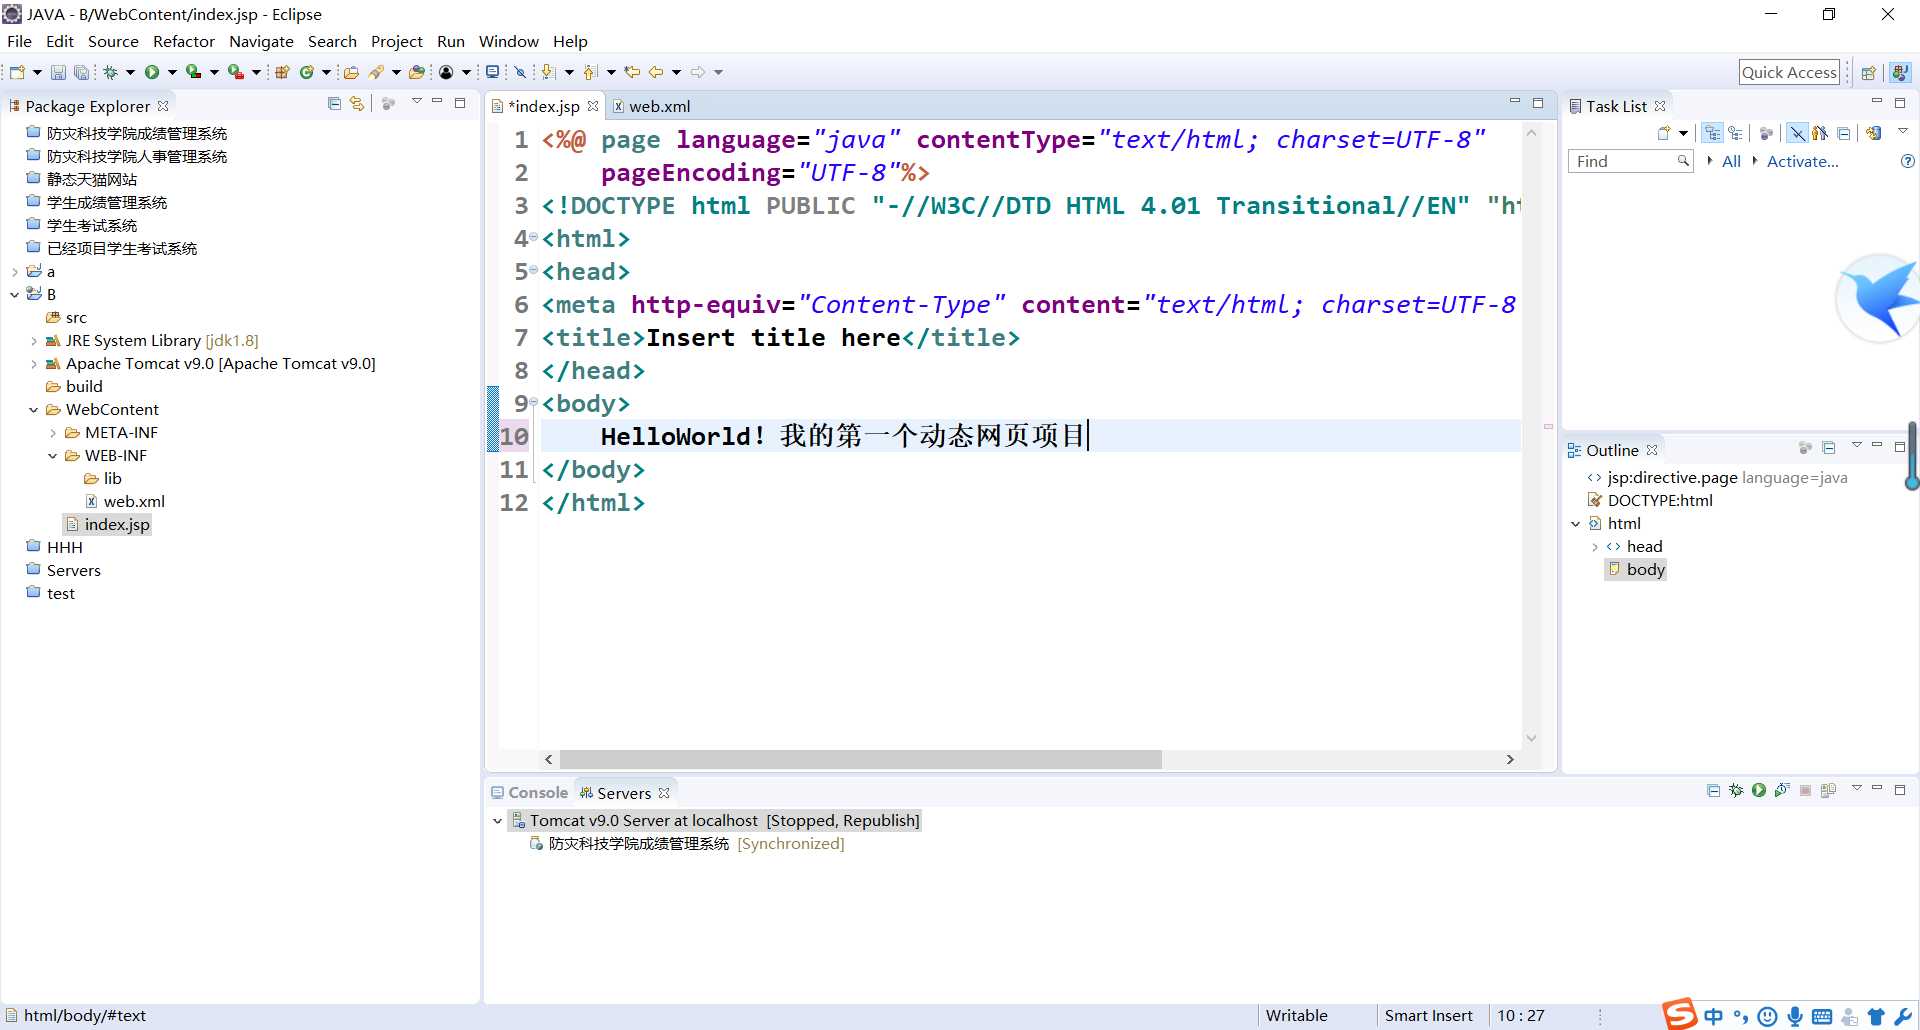Click the Debug bug icon in main toolbar
Viewport: 1920px width, 1030px height.
[x=111, y=72]
